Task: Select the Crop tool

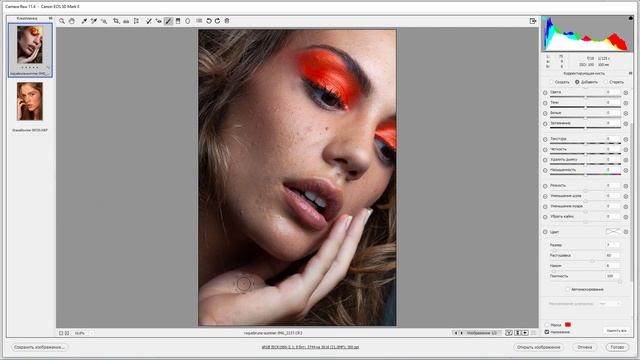Action: point(116,21)
